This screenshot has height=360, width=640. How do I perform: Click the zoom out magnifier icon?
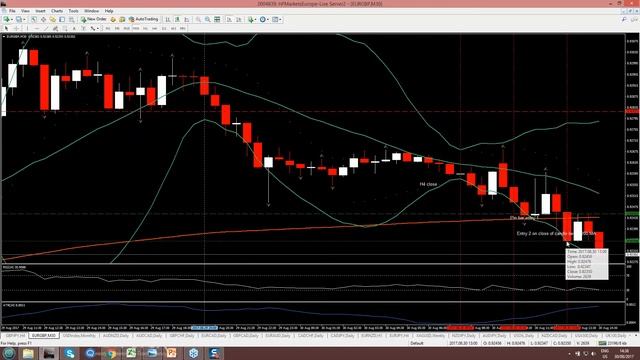point(207,19)
